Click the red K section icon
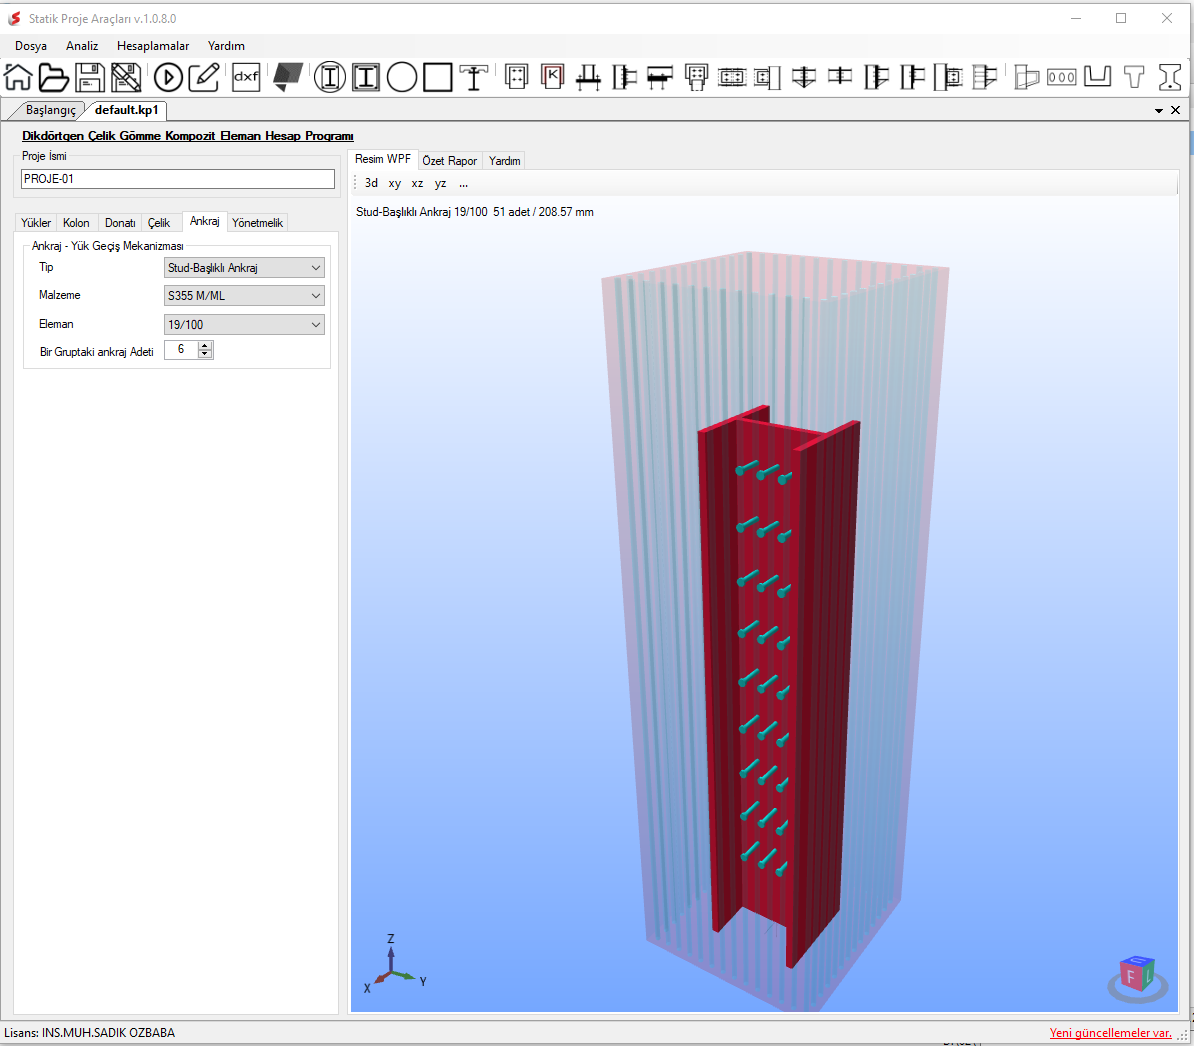The height and width of the screenshot is (1046, 1194). click(553, 76)
